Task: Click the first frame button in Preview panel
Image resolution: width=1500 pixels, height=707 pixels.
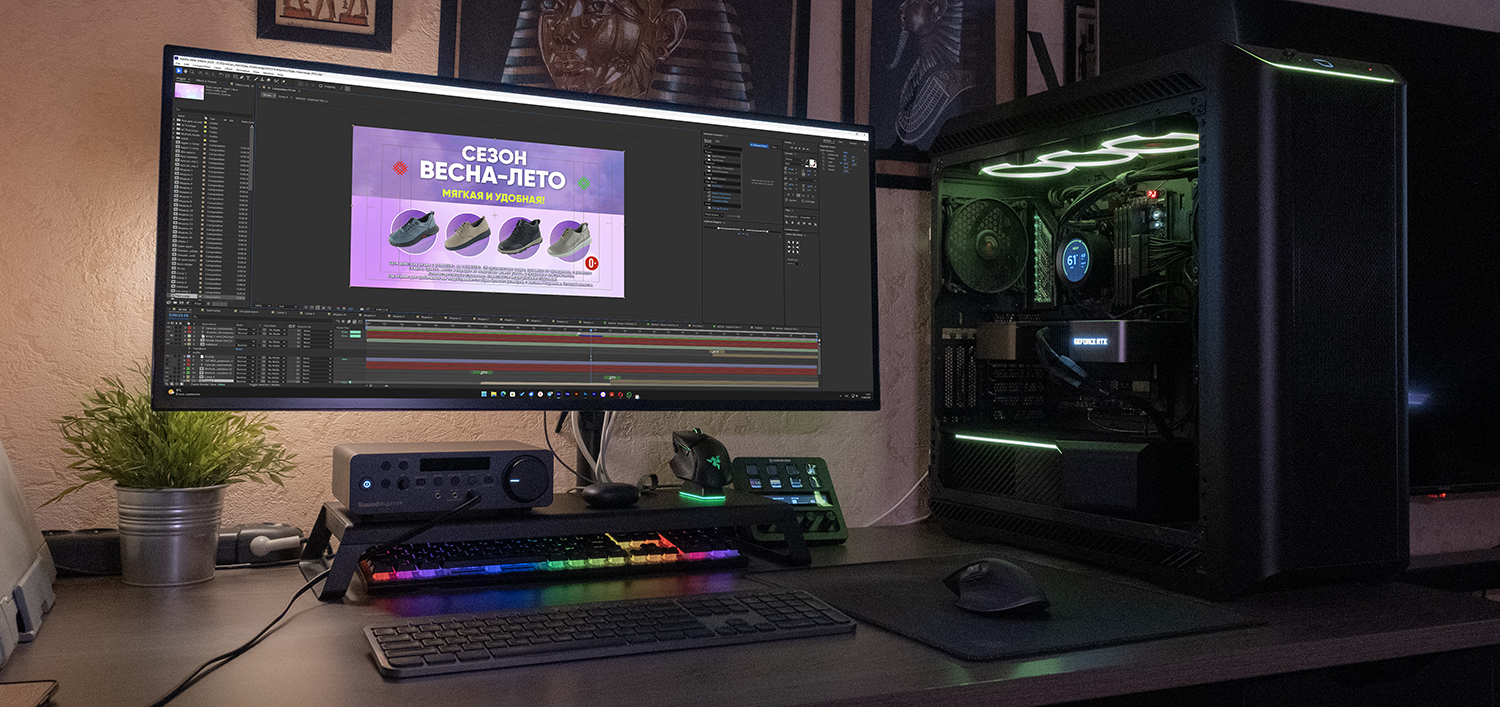Action: tap(792, 148)
